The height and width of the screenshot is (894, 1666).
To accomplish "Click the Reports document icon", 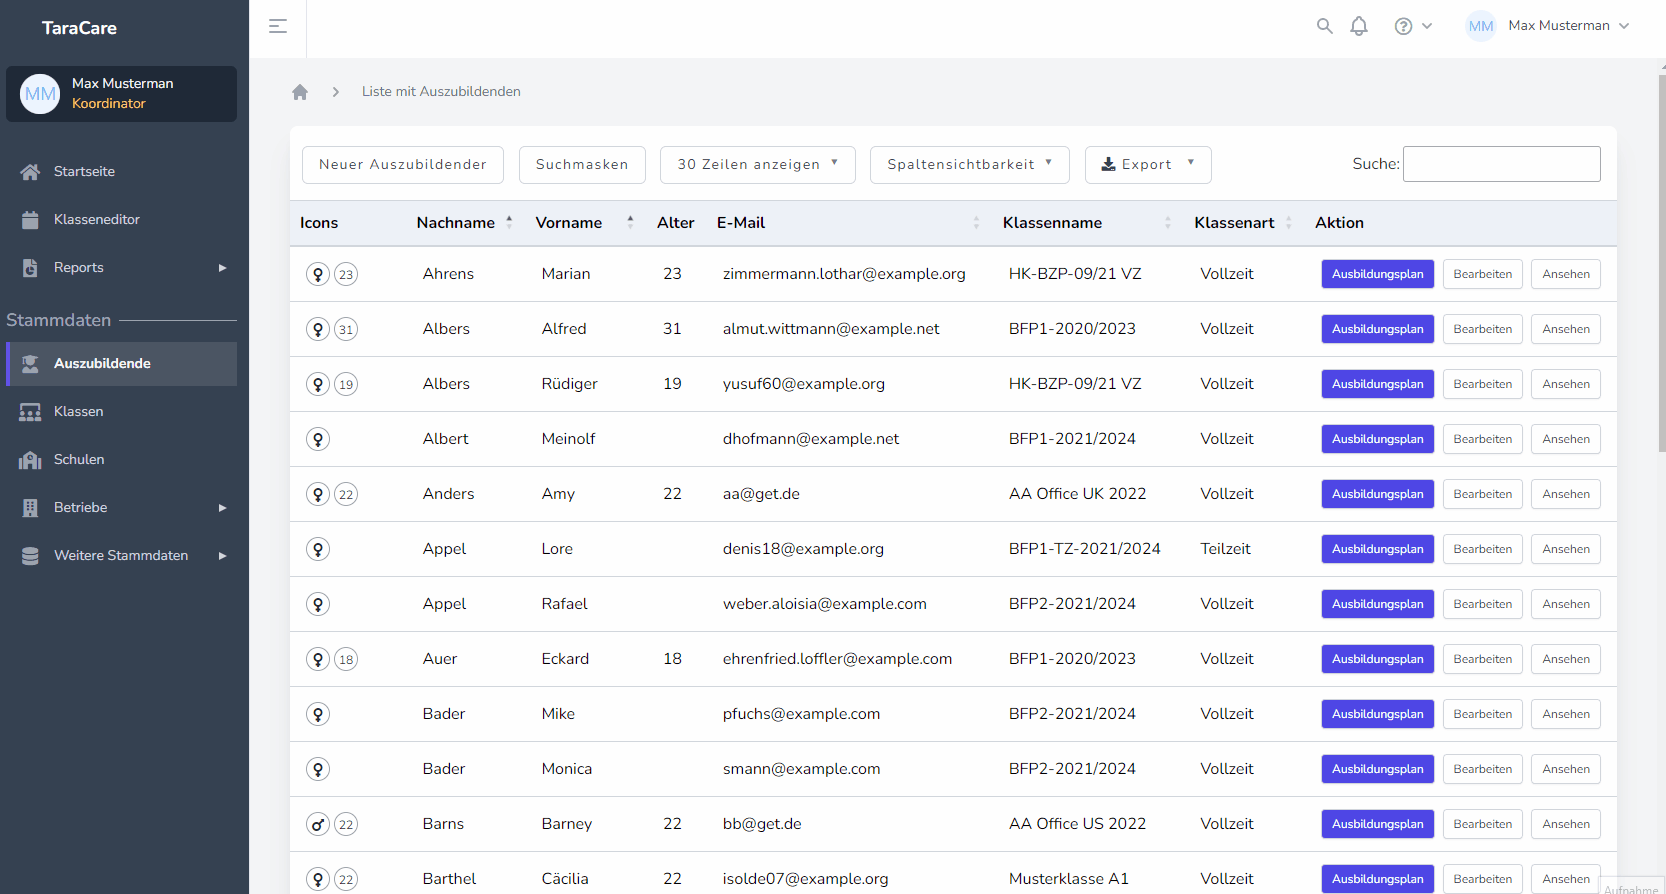I will point(30,268).
